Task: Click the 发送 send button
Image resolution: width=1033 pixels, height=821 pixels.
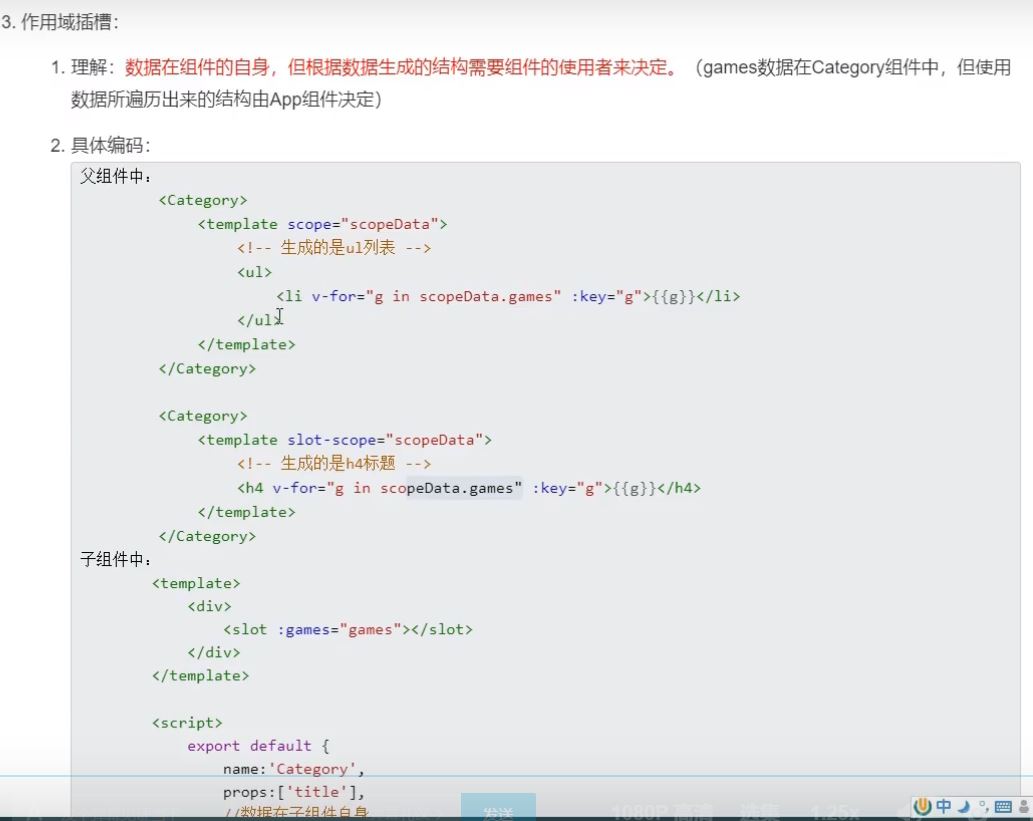Action: pyautogui.click(x=498, y=809)
